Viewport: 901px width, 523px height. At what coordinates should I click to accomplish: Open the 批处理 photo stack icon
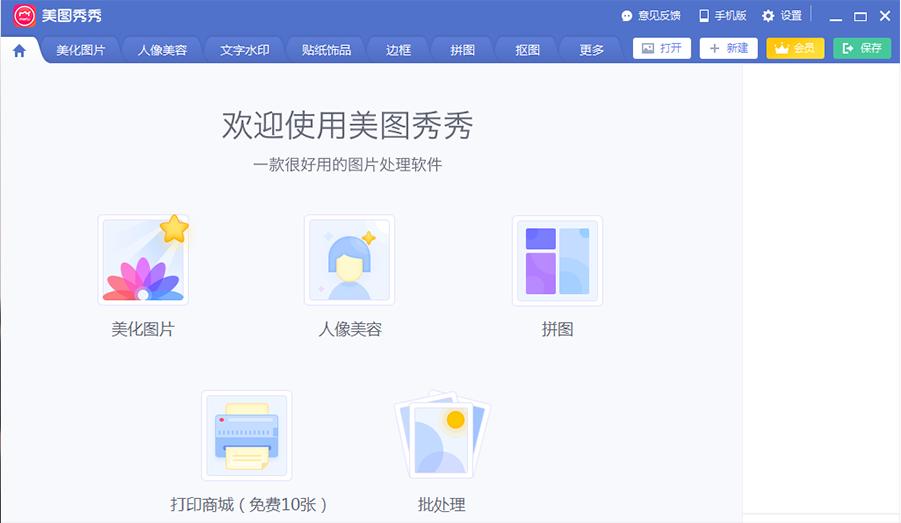[x=442, y=435]
